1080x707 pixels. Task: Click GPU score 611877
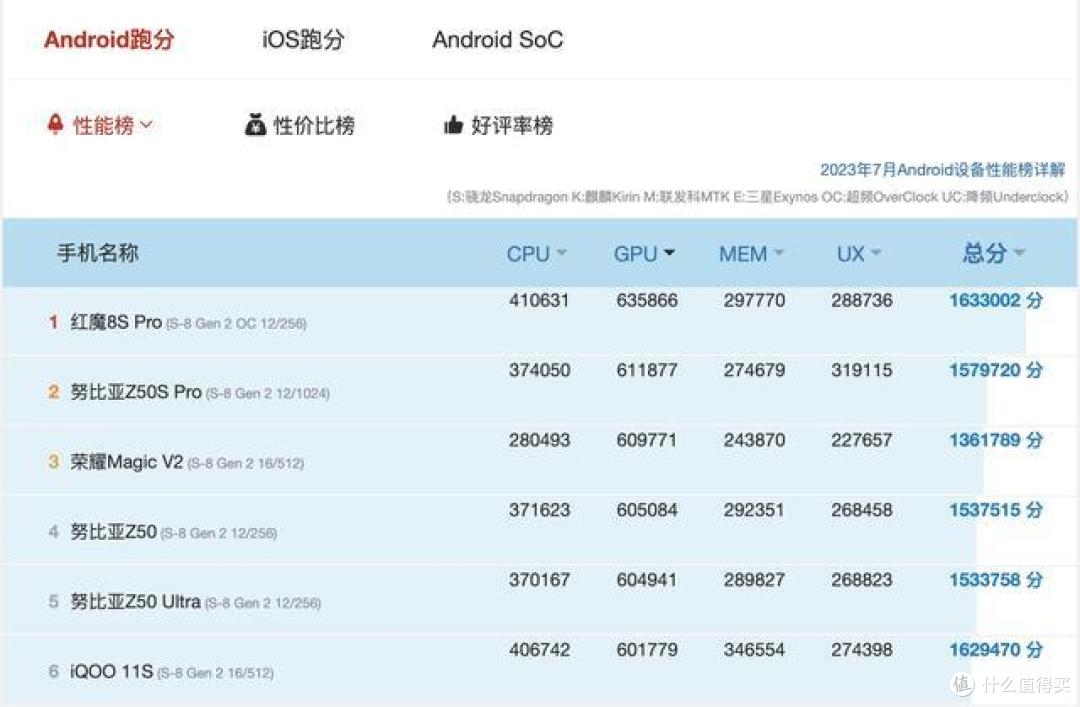(x=647, y=370)
